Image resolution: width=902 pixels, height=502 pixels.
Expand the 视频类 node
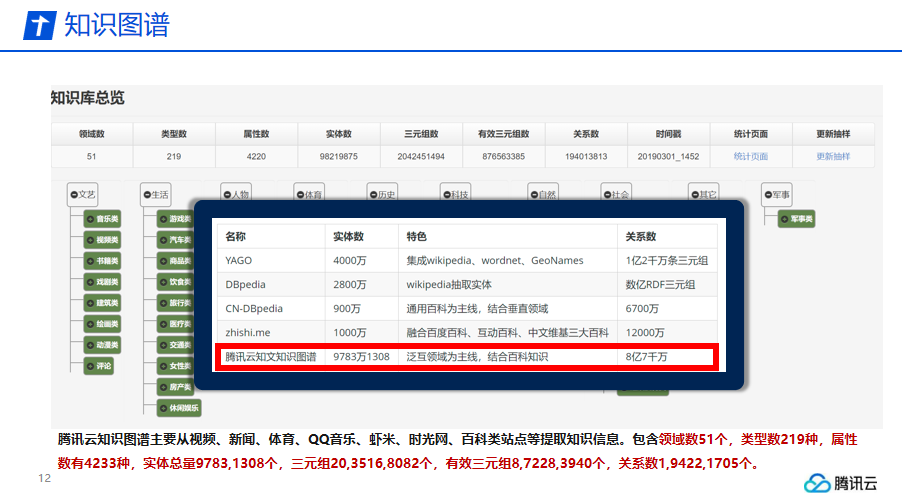point(90,240)
